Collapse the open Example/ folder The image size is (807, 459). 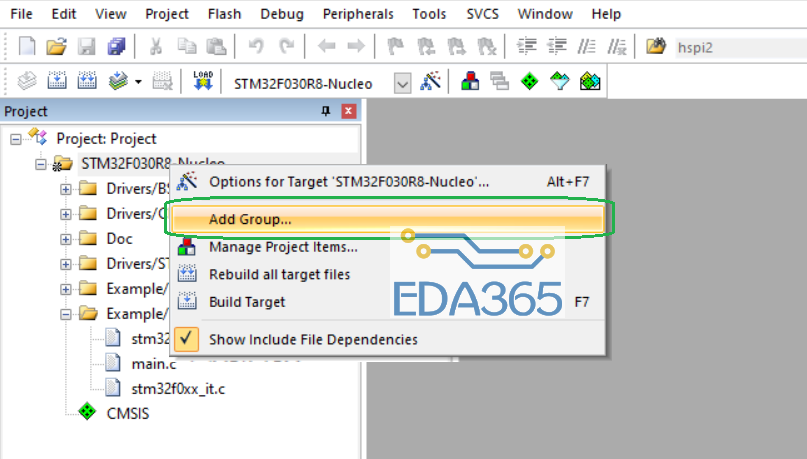[65, 314]
